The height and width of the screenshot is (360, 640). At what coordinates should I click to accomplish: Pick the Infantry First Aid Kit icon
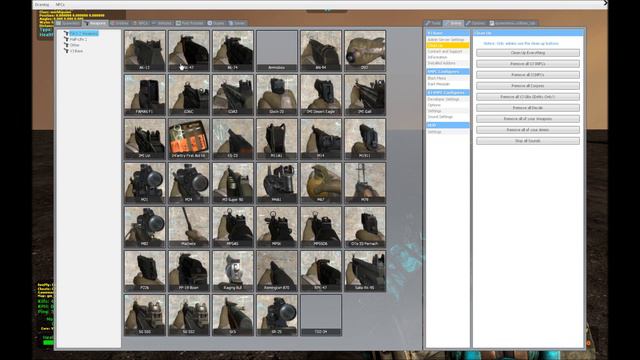[189, 139]
